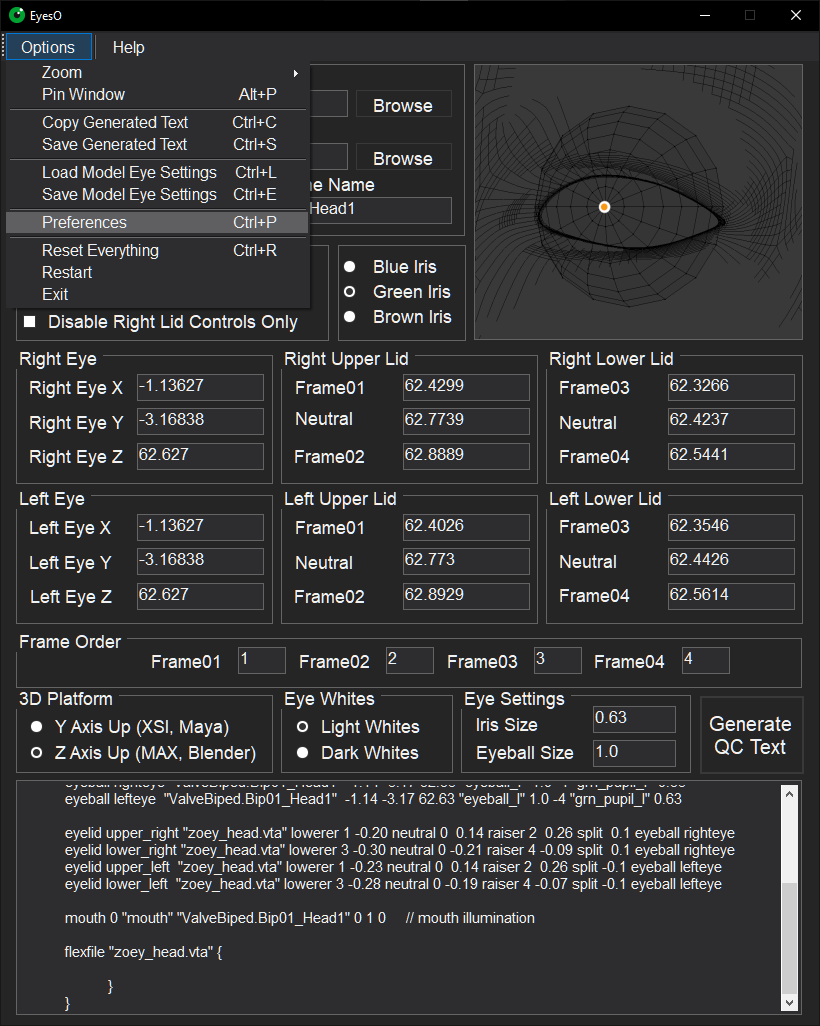
Task: Click the lower Browse button
Action: pyautogui.click(x=403, y=158)
